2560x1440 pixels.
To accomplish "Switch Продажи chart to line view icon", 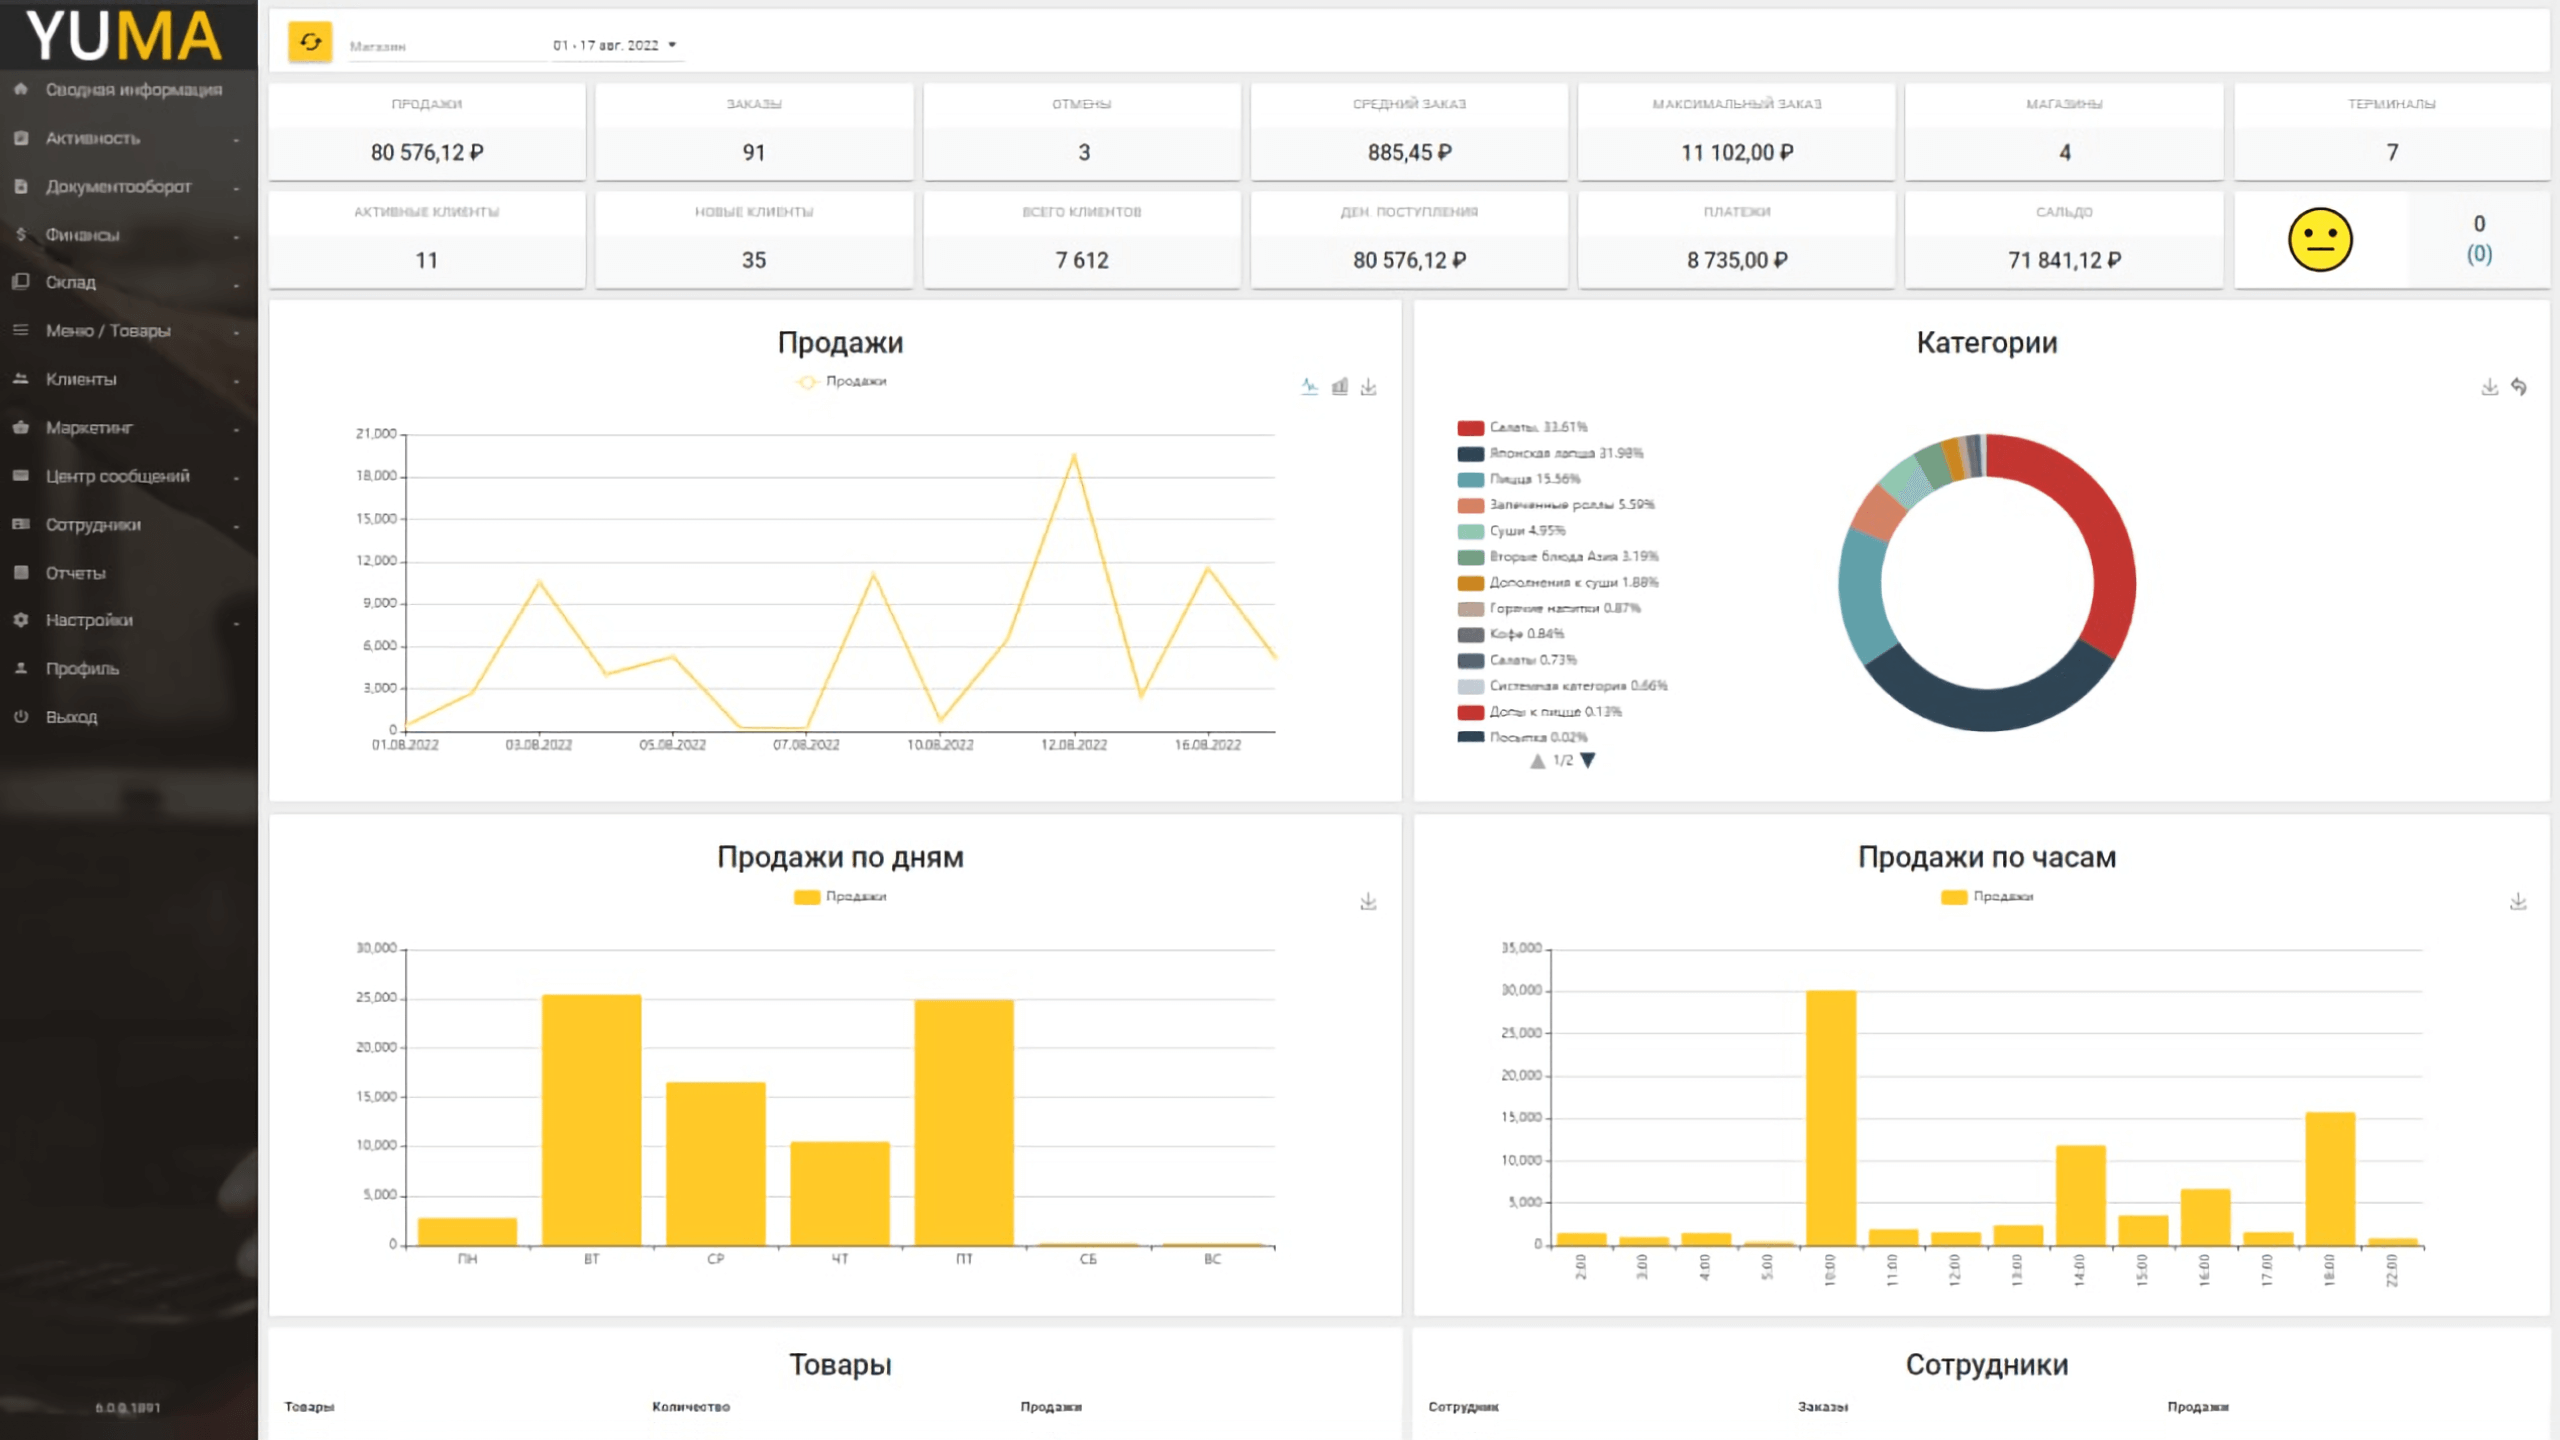I will 1309,386.
